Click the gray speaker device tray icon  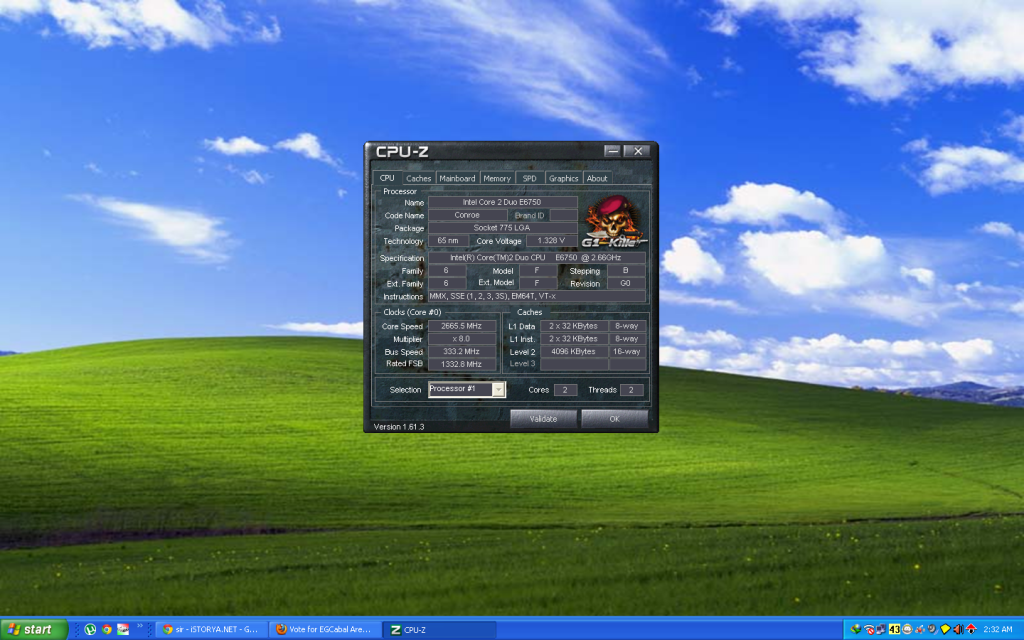point(932,630)
